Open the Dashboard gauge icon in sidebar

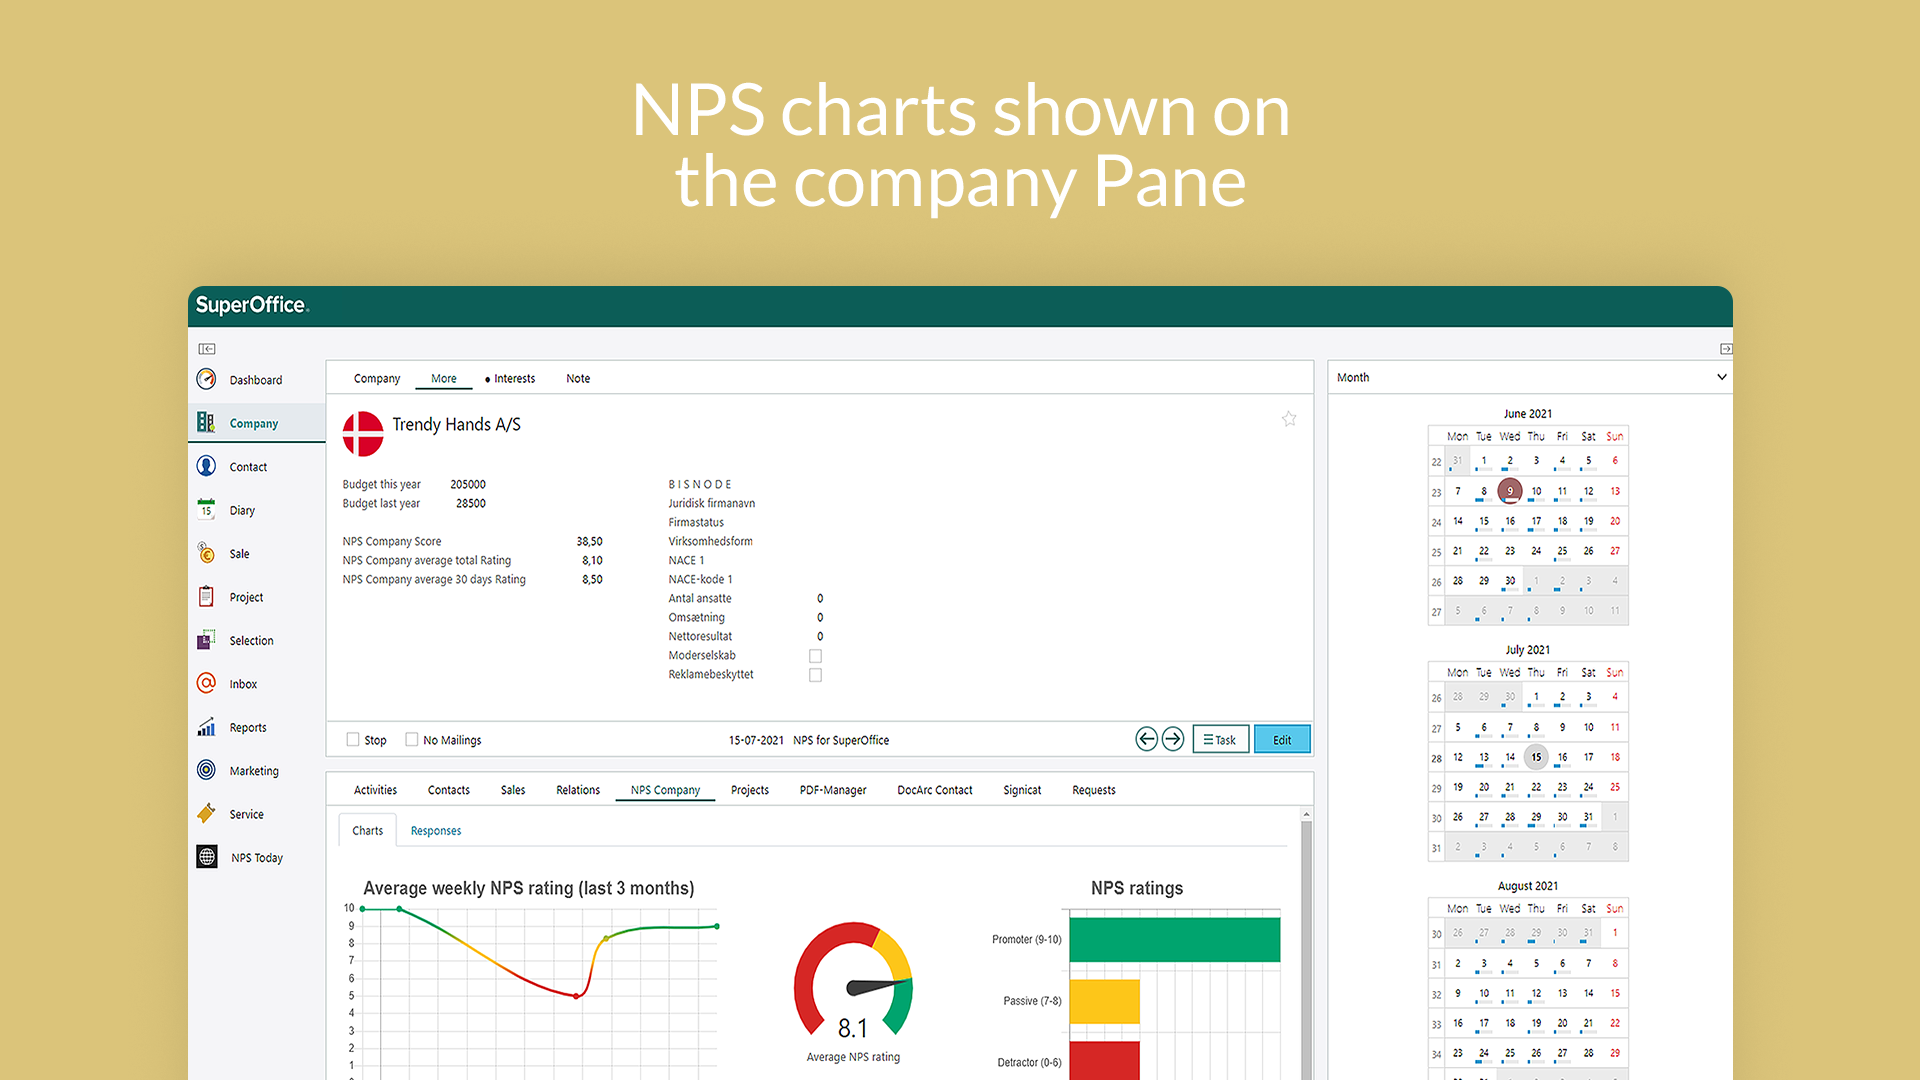click(206, 379)
